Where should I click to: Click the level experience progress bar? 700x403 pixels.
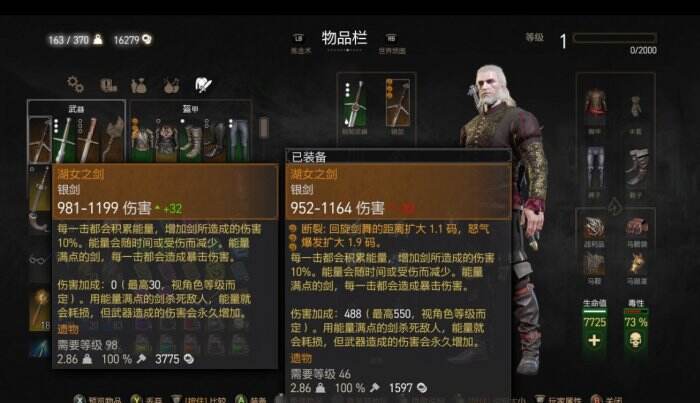click(x=614, y=38)
